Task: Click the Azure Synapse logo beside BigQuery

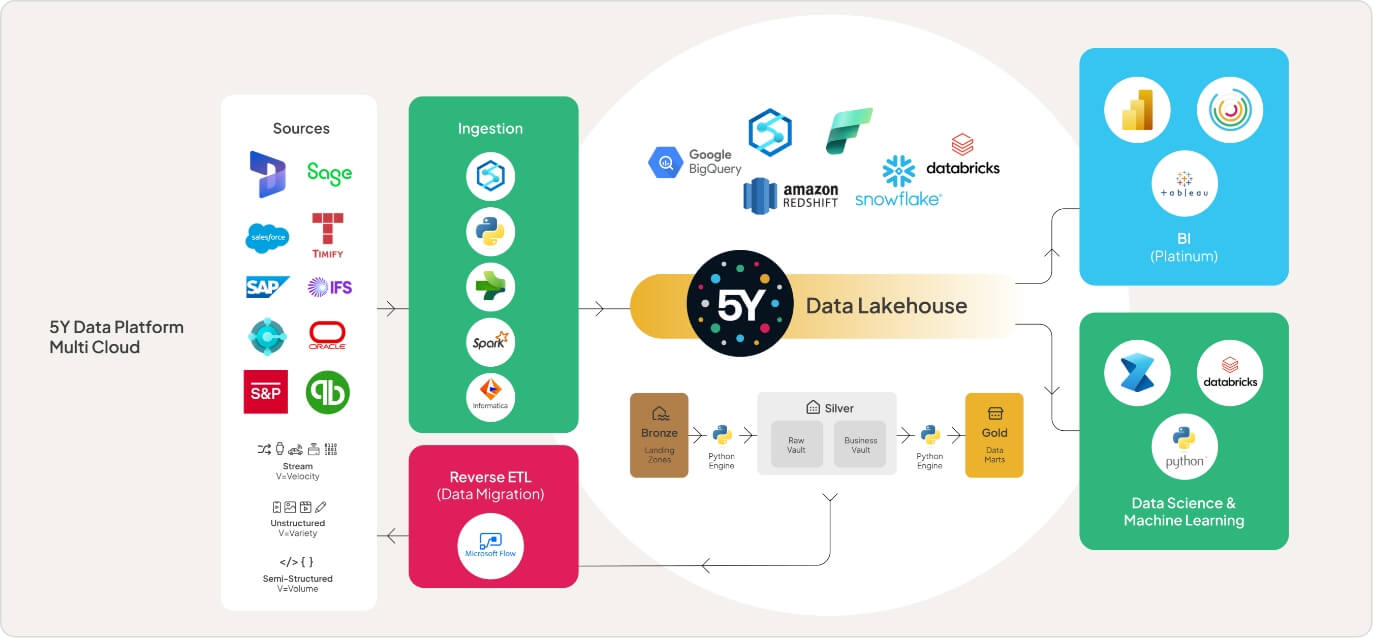Action: point(770,133)
